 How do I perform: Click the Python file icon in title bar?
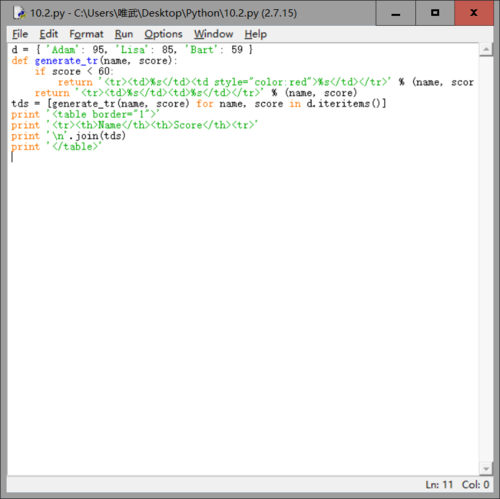tap(19, 13)
